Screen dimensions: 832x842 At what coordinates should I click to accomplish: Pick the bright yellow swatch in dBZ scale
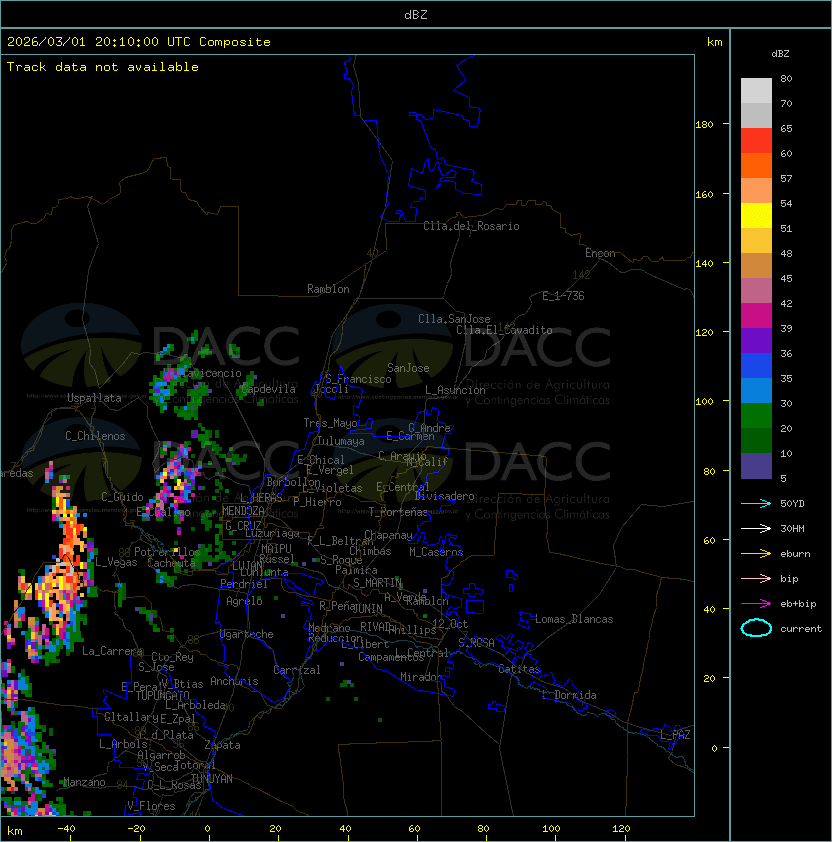(x=756, y=216)
